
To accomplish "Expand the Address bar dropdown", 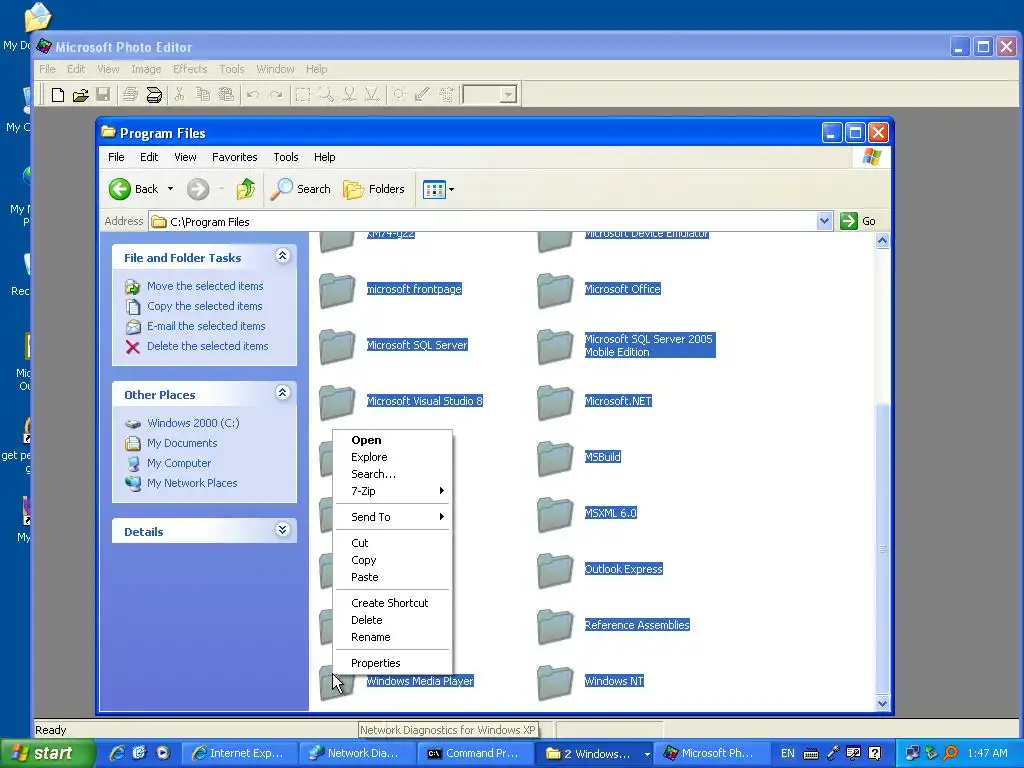I will 824,221.
